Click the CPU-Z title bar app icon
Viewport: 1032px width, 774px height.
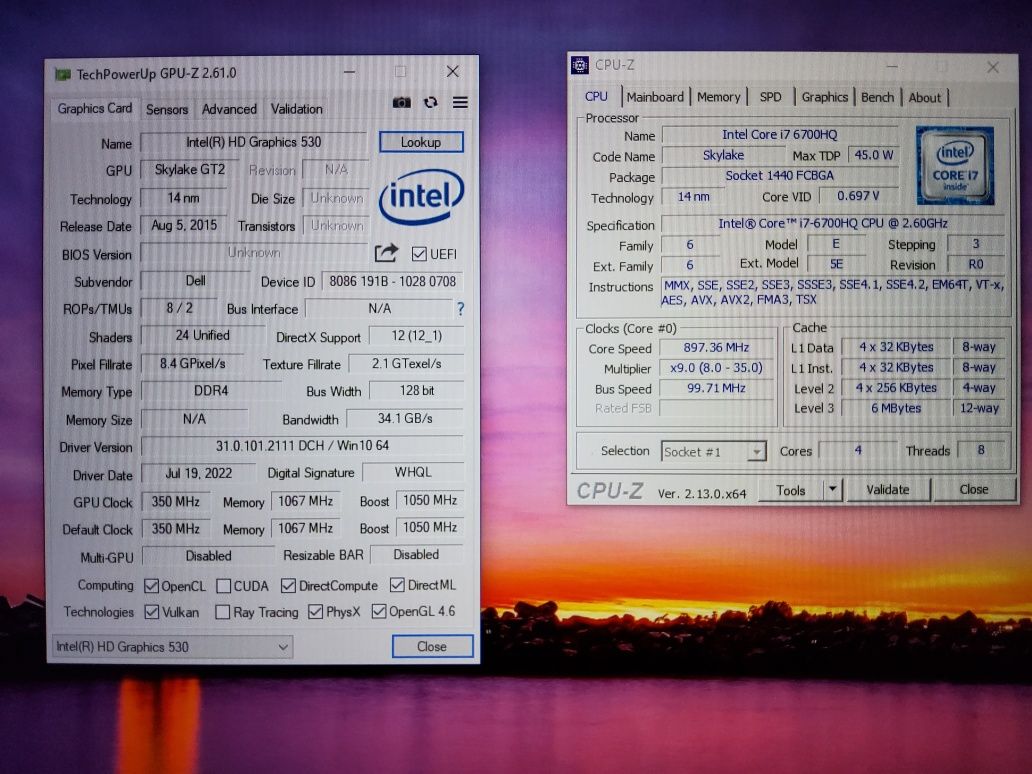click(x=580, y=65)
